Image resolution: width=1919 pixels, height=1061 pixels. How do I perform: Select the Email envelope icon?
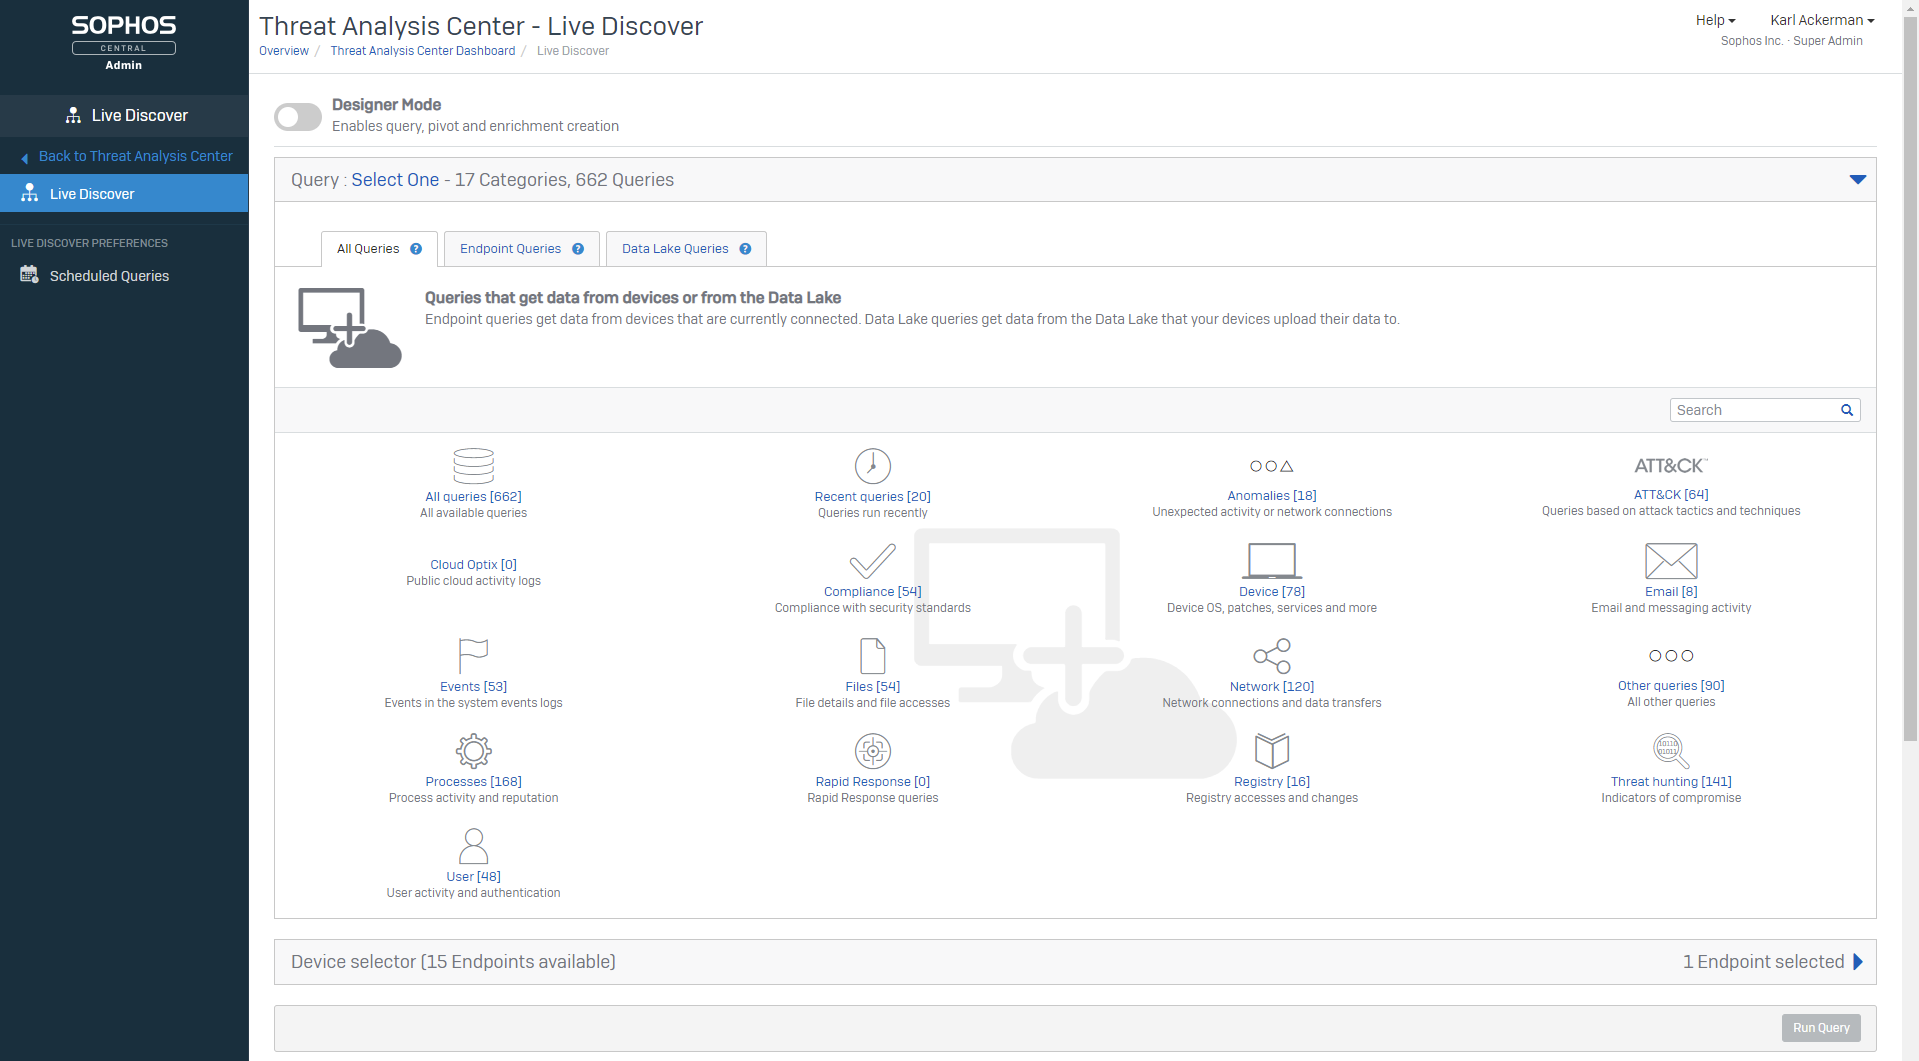tap(1670, 561)
